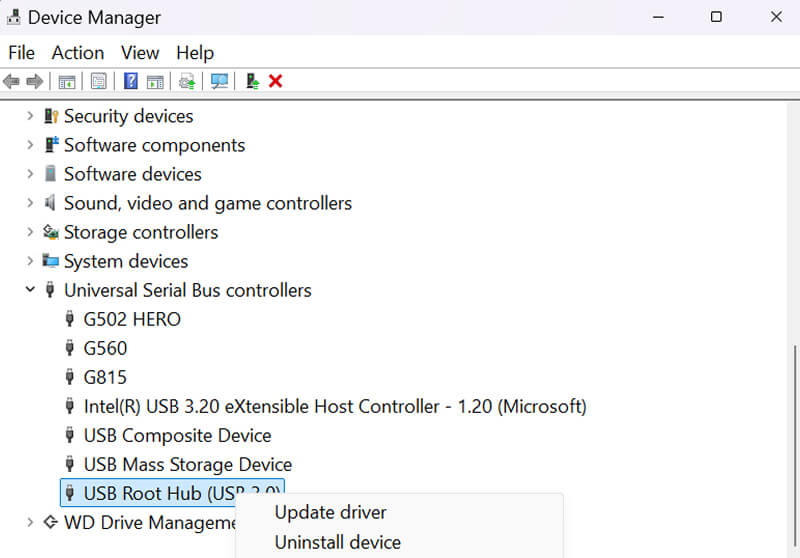The width and height of the screenshot is (800, 558).
Task: Click the Show/Hide Action Pane toolbar icon
Action: click(155, 82)
